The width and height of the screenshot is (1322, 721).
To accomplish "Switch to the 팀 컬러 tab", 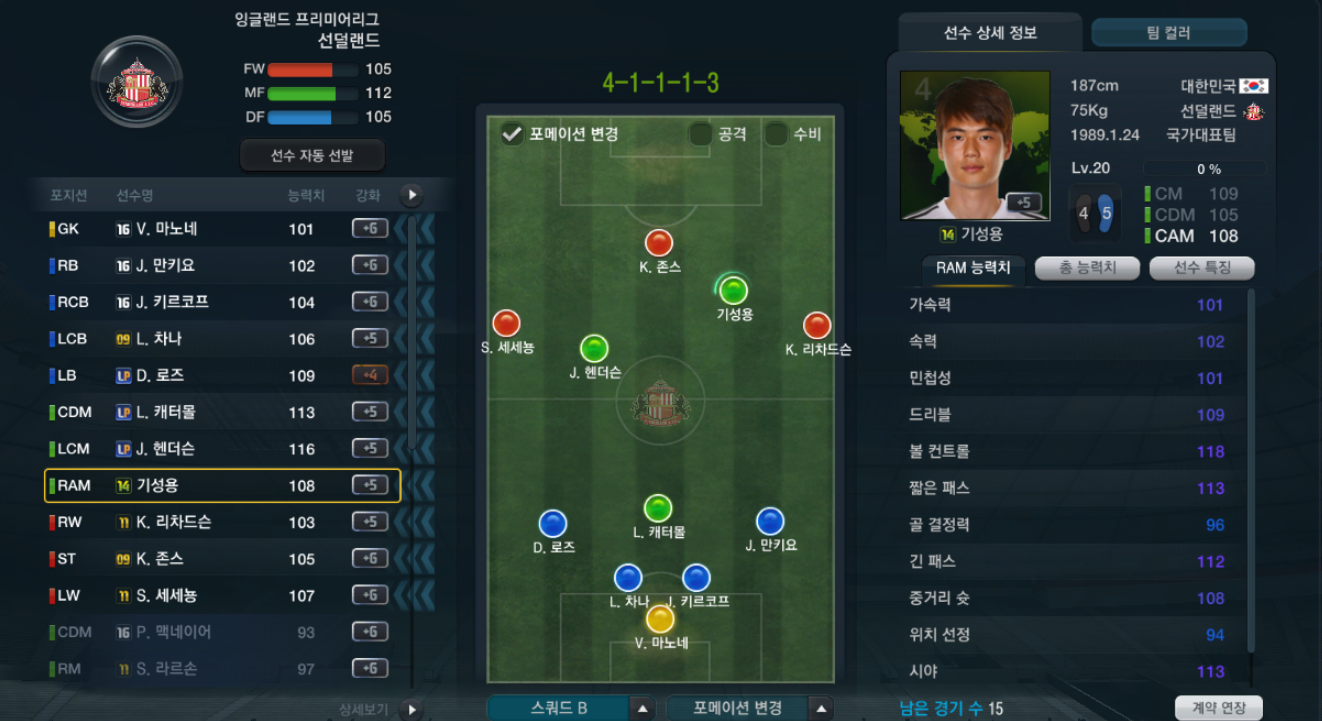I will click(1169, 33).
